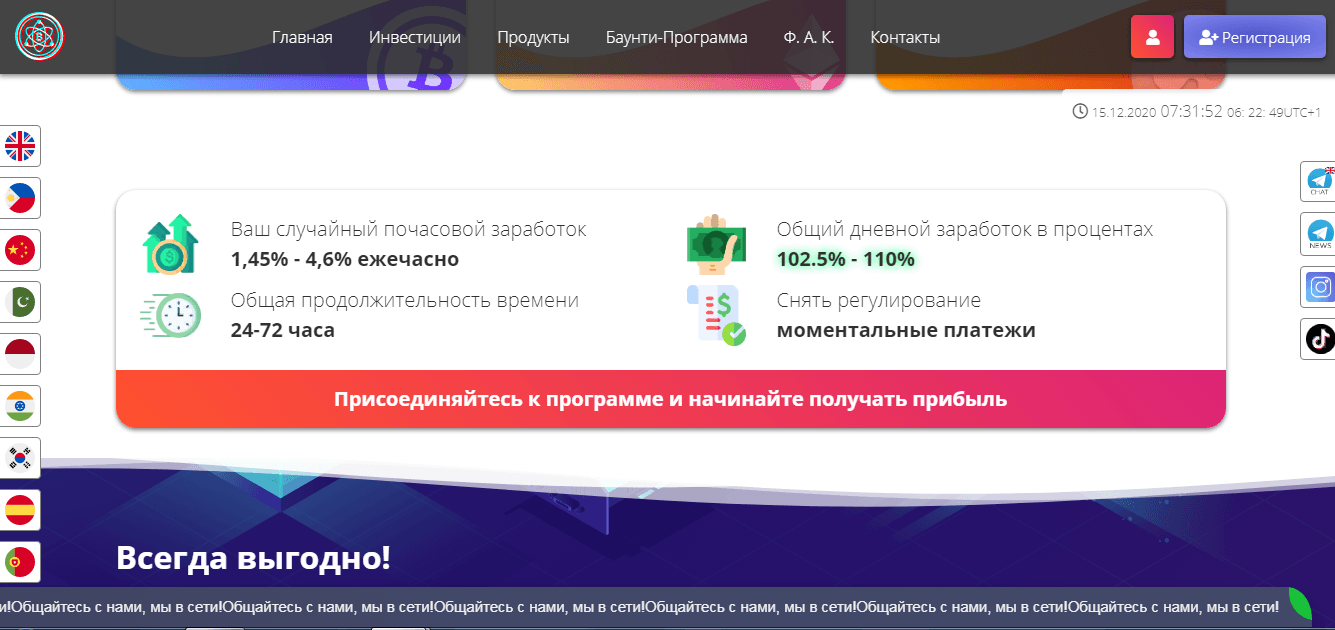Select the Indonesian flag language
1335x630 pixels.
(x=20, y=354)
